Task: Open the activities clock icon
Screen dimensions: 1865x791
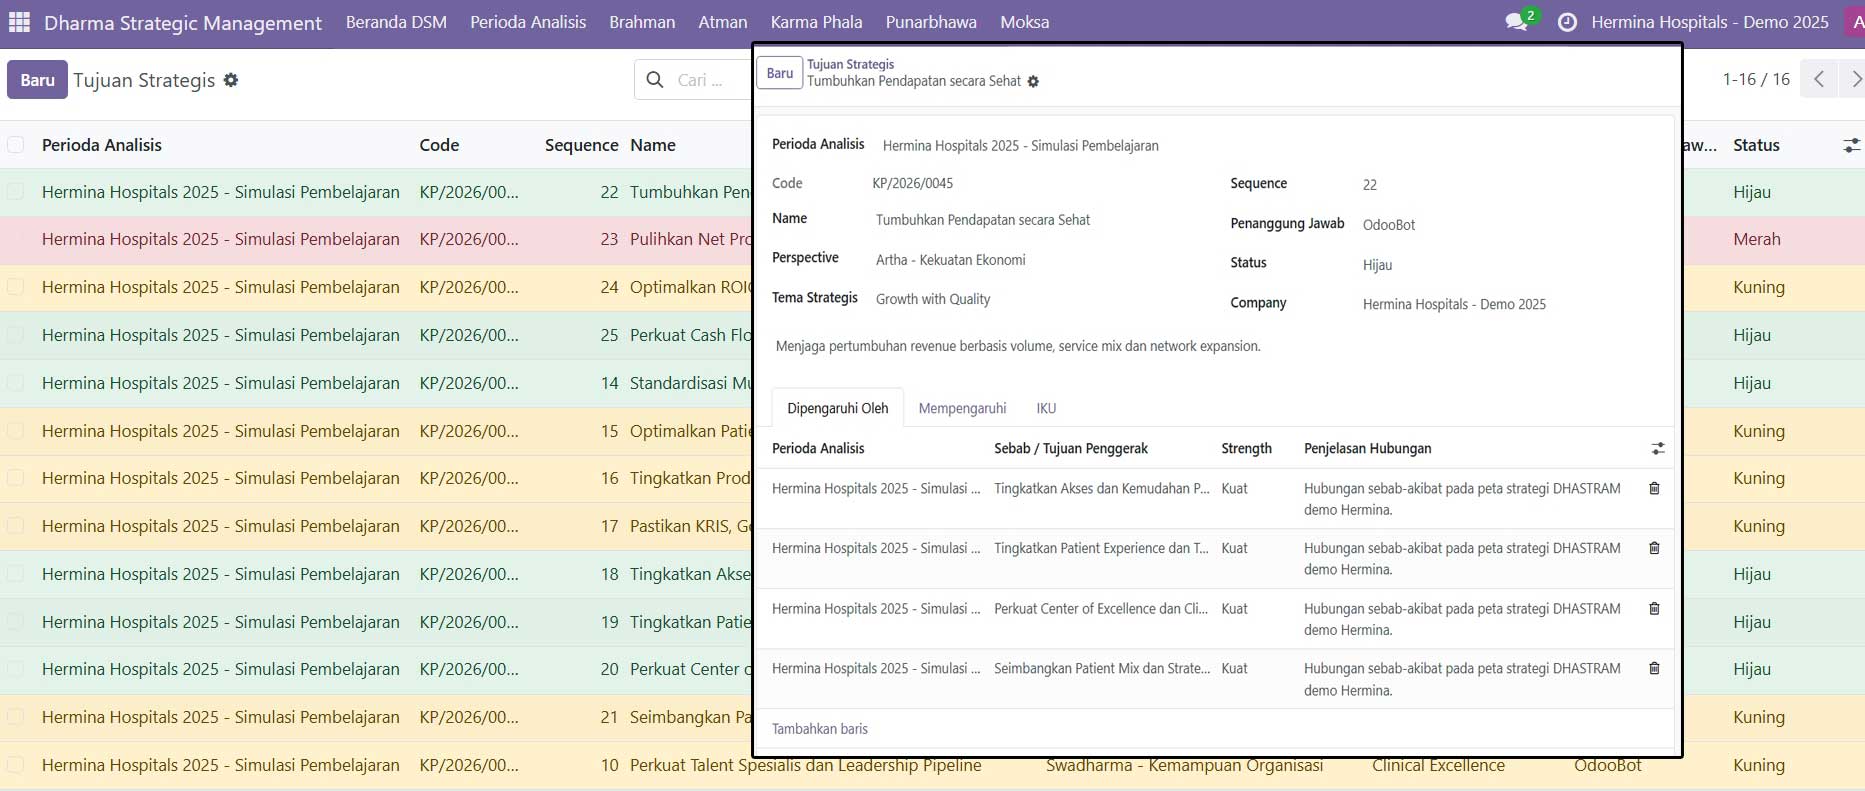Action: 1567,22
